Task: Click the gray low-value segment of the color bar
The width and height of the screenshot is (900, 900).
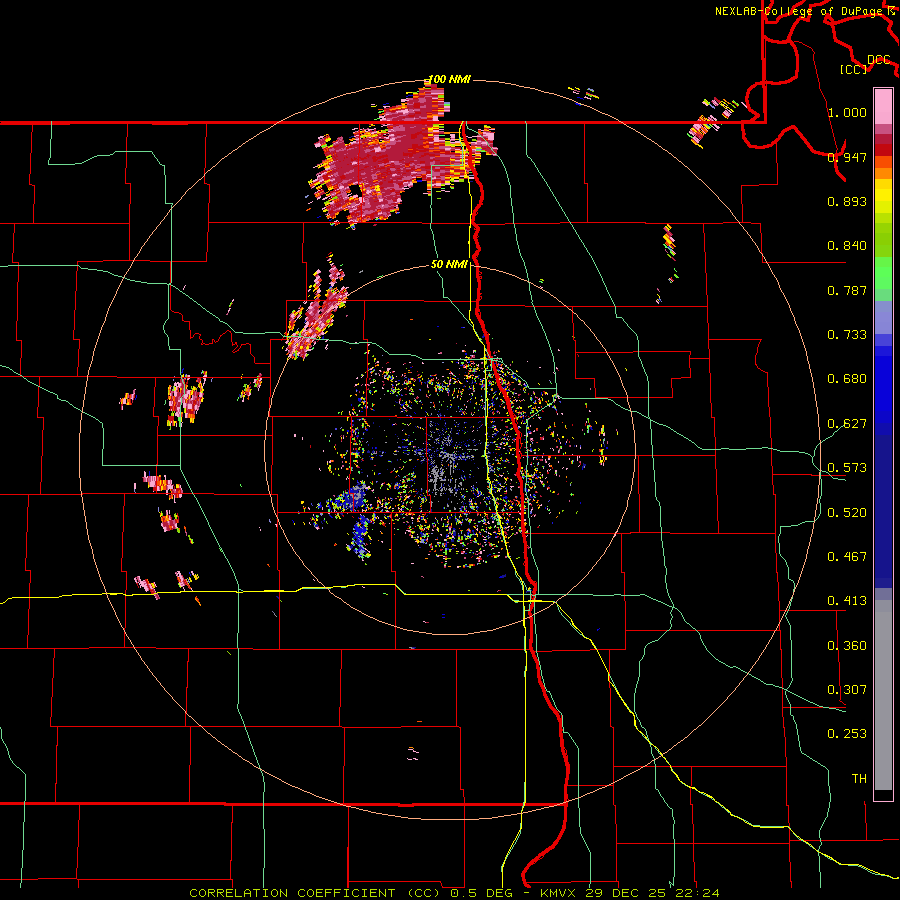Action: click(x=883, y=695)
